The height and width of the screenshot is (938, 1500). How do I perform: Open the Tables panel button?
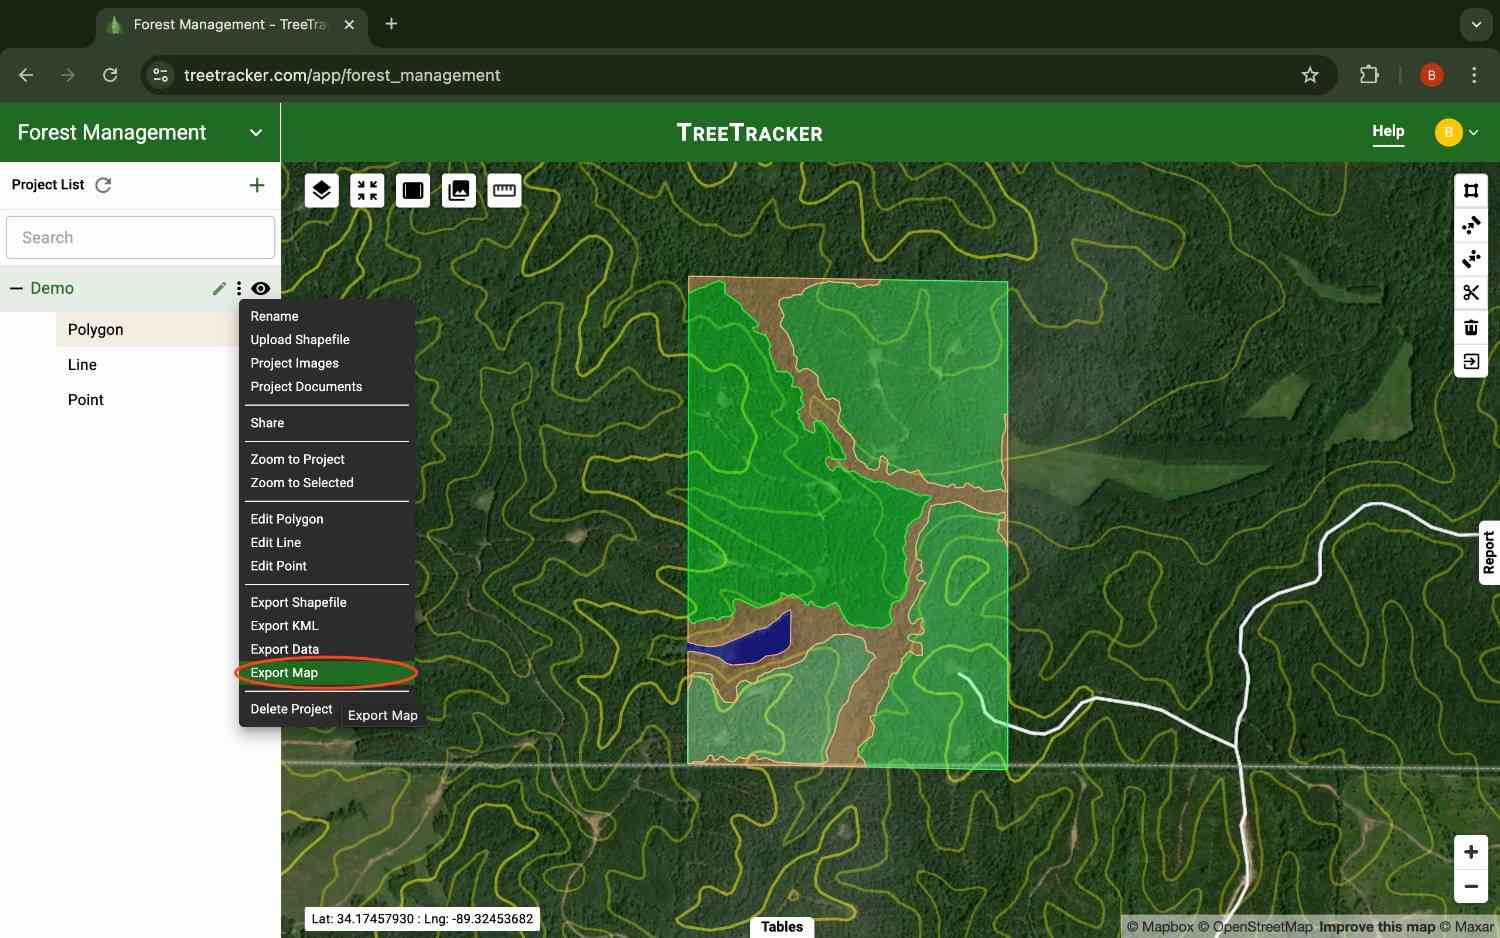782,927
